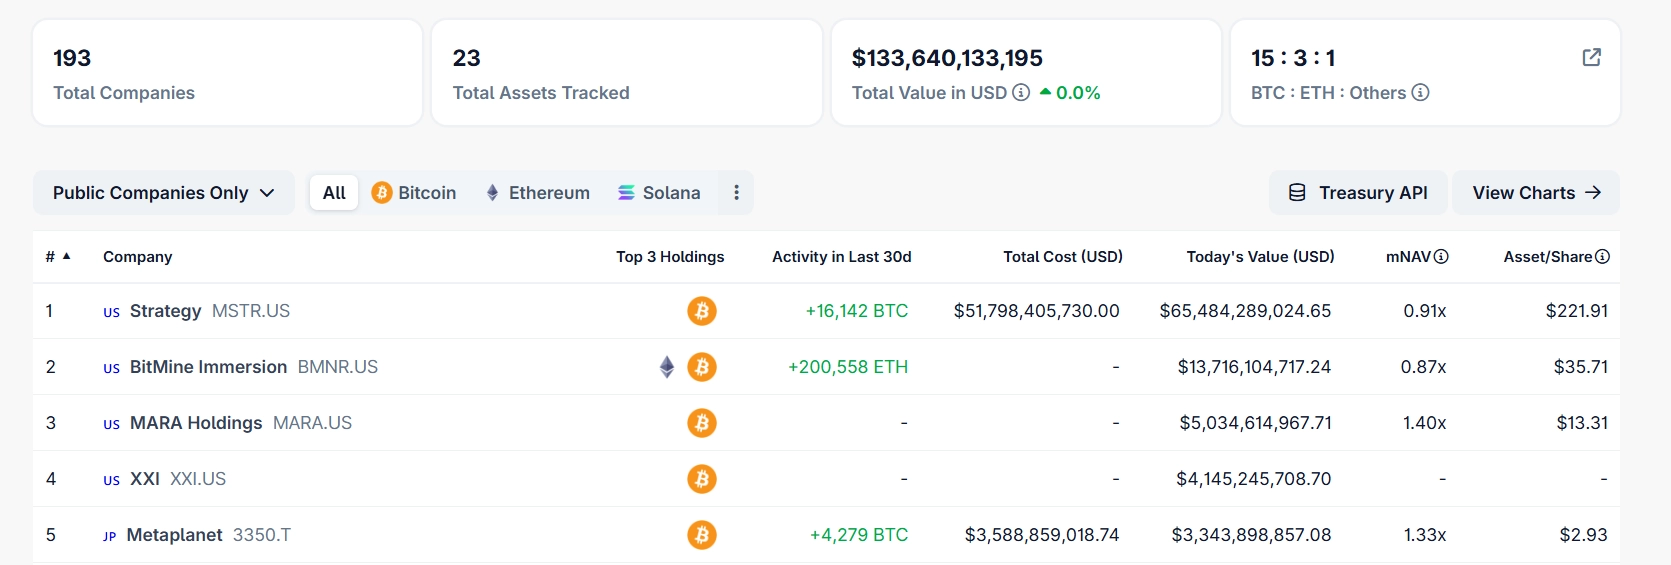Screen dimensions: 1671x565
Task: Click the XXI.US ticker text
Action: pos(198,479)
